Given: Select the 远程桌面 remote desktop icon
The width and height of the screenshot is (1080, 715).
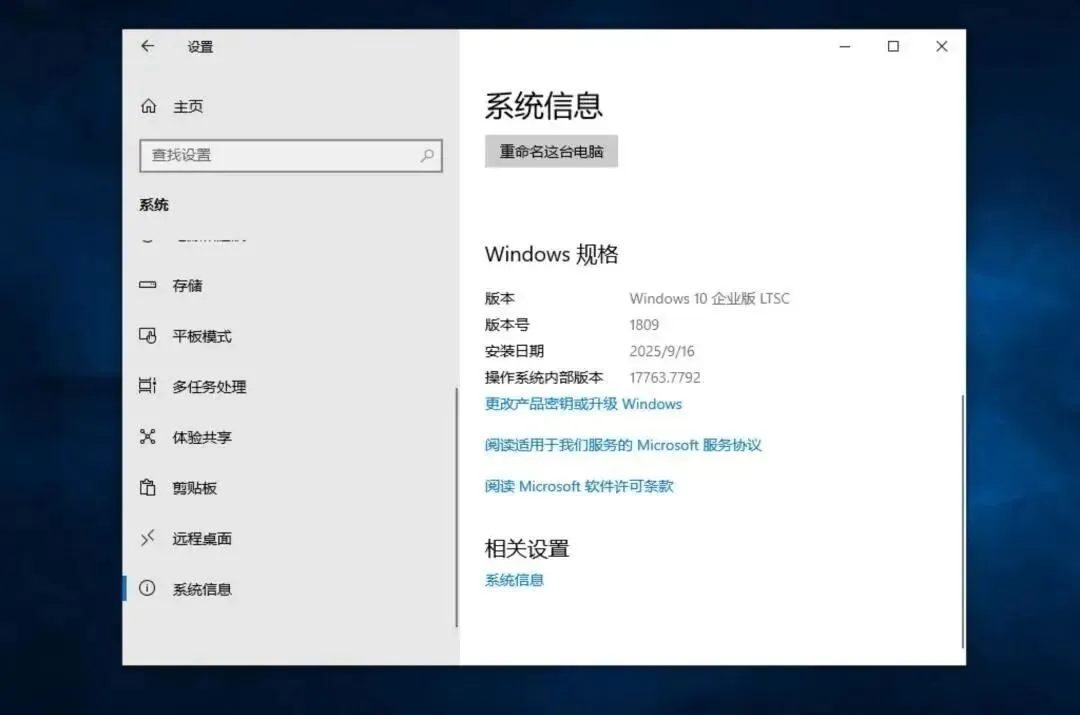Looking at the screenshot, I should click(147, 538).
